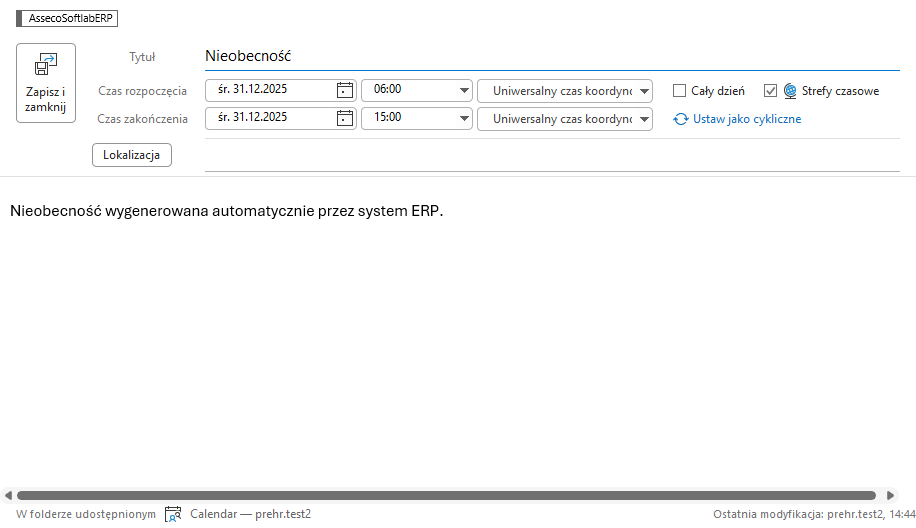Click the AssecoSoftlabERP category tag
The image size is (916, 528).
coord(67,18)
